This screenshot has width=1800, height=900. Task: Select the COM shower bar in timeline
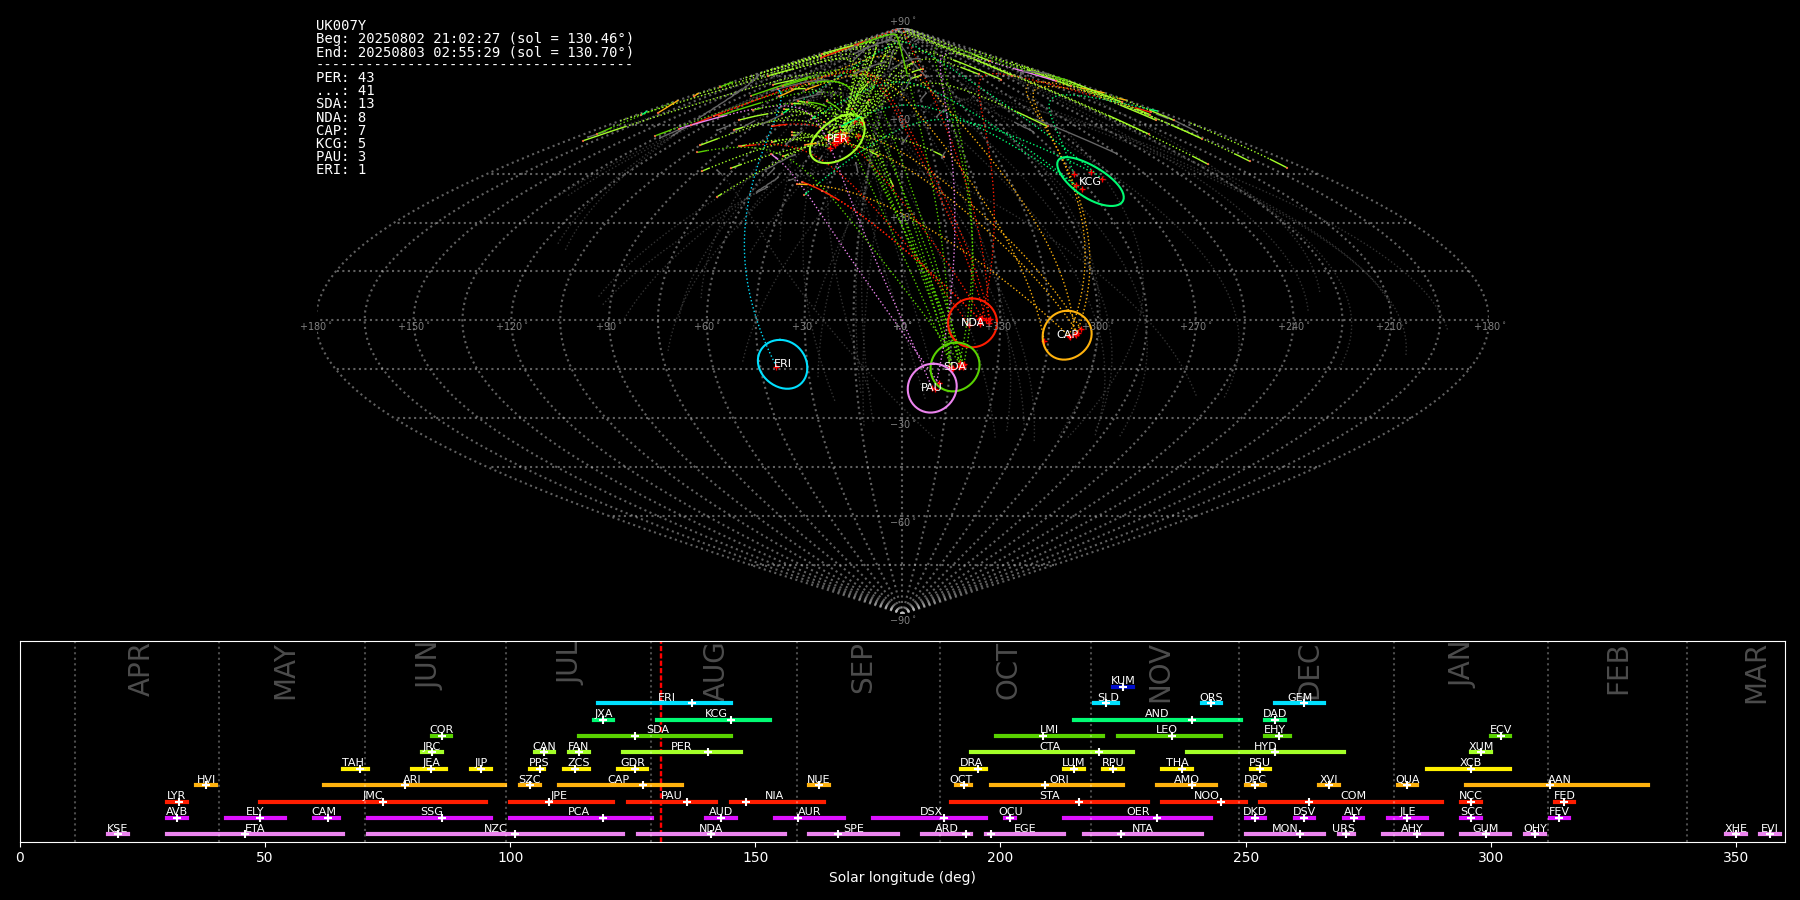1352,801
